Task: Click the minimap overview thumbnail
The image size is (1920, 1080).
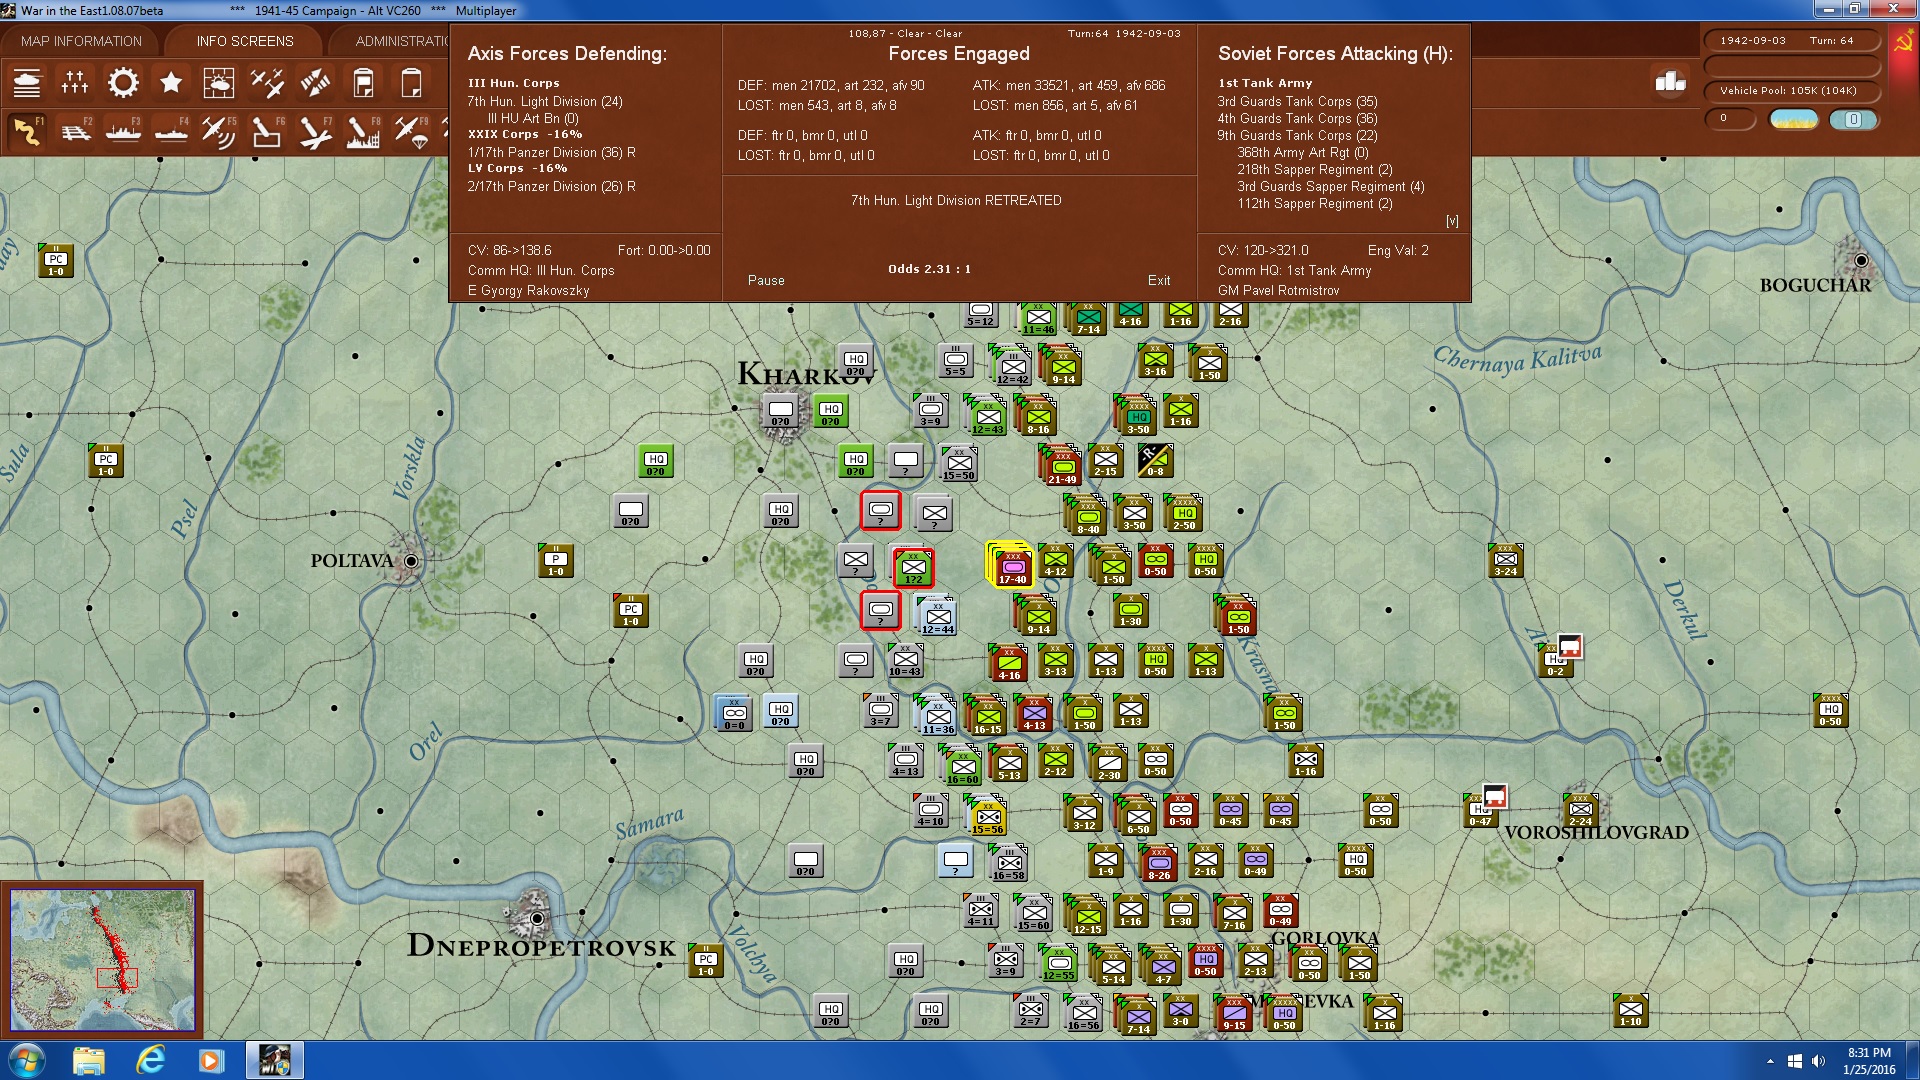Action: point(103,960)
